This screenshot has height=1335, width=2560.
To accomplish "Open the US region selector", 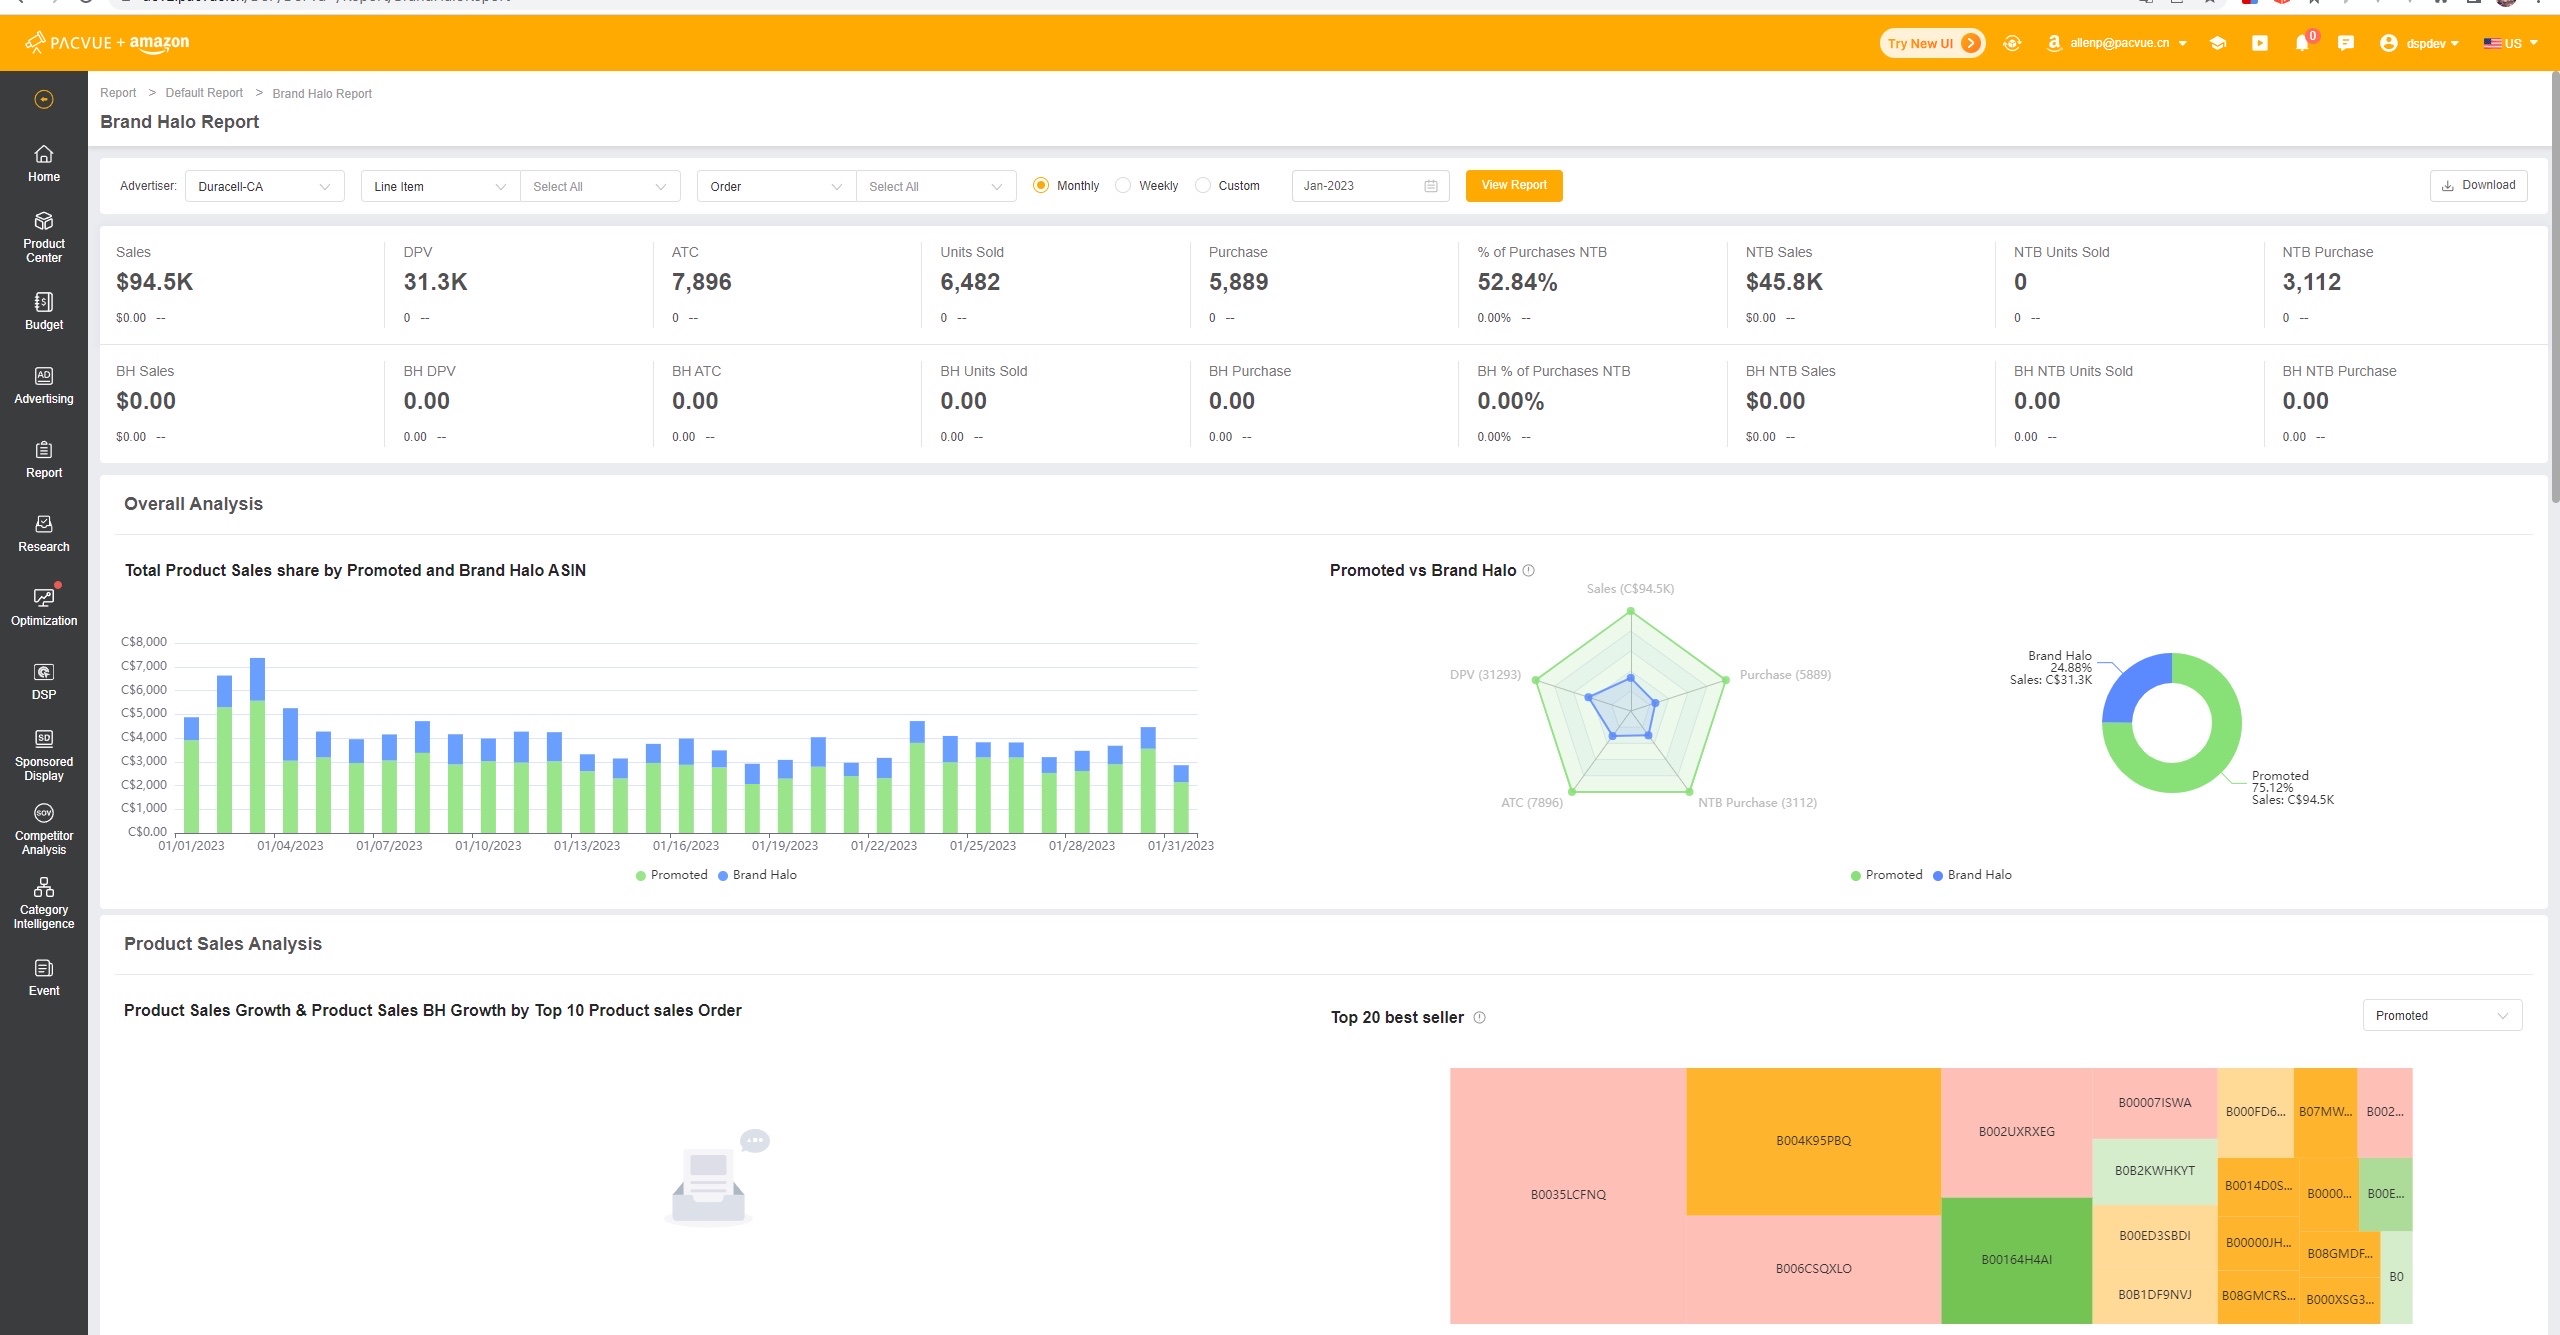I will click(x=2510, y=43).
